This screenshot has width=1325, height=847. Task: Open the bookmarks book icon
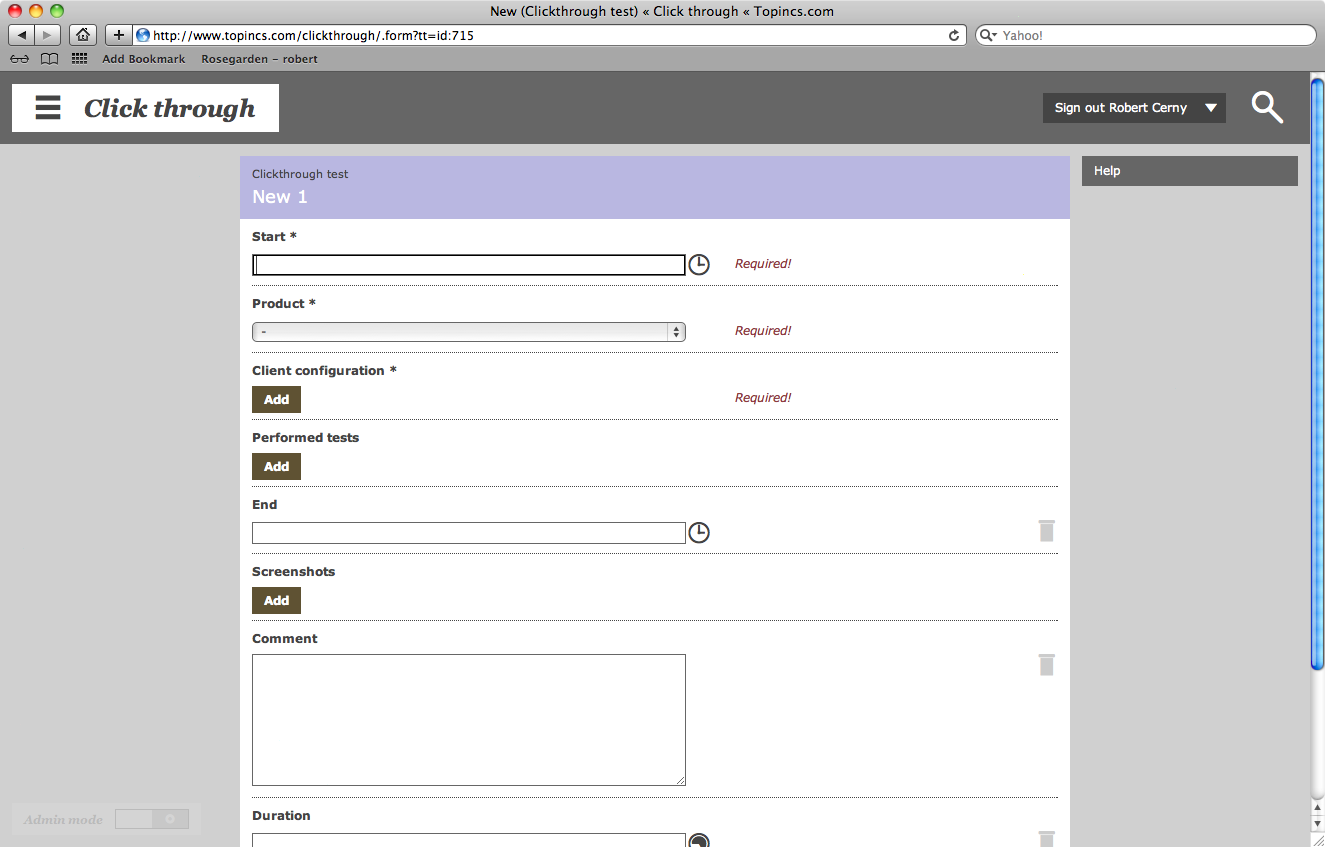pyautogui.click(x=49, y=59)
